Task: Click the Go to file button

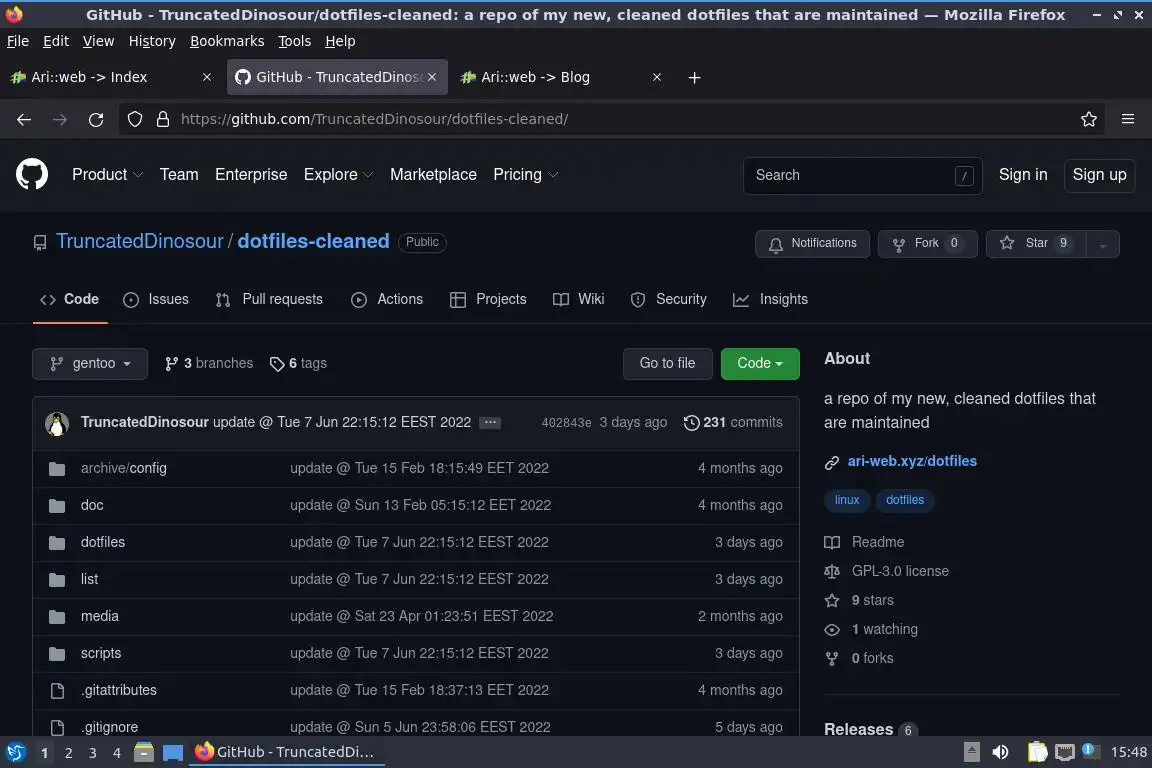Action: tap(667, 364)
